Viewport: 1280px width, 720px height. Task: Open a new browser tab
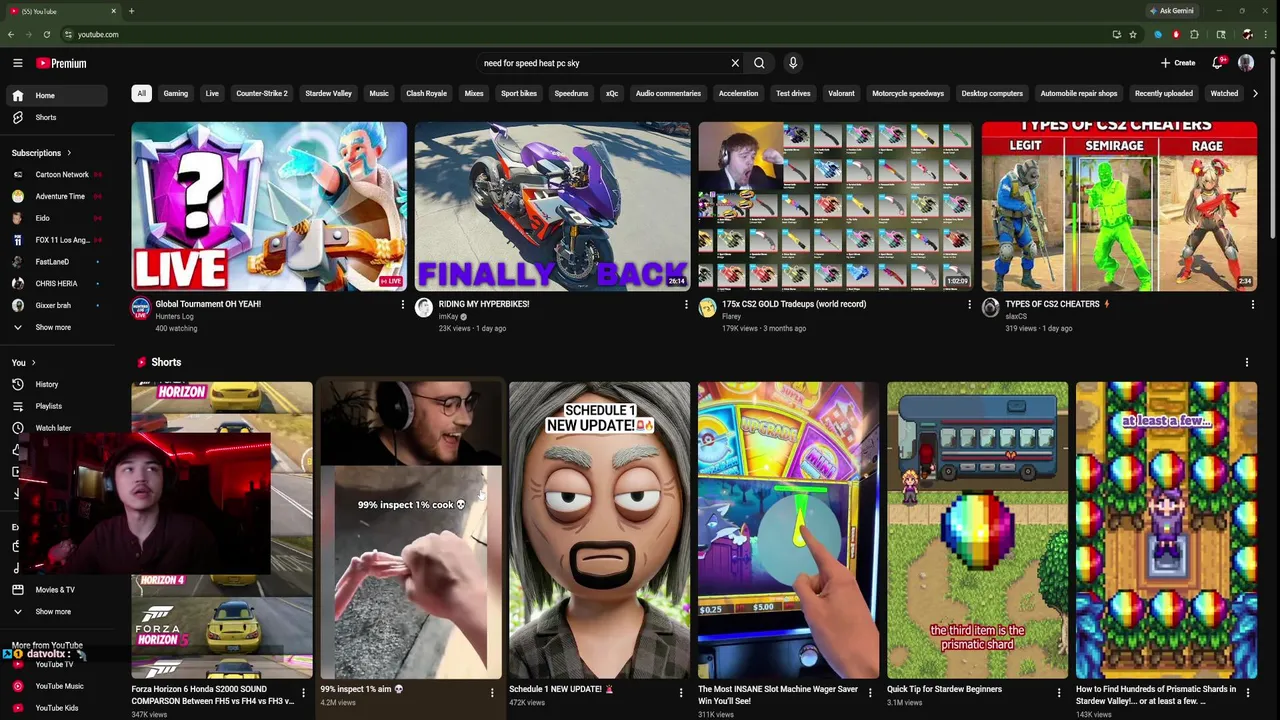[131, 11]
